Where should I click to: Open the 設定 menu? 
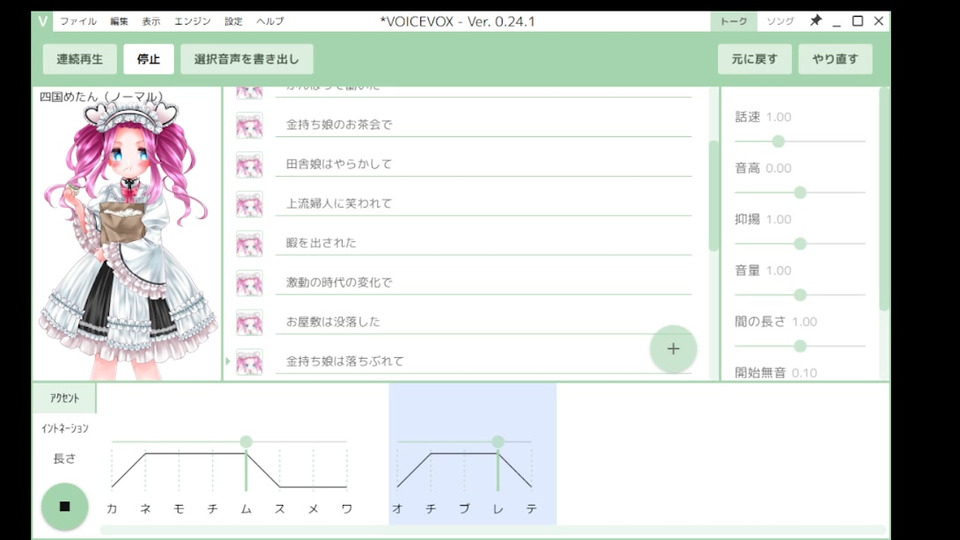coord(233,21)
